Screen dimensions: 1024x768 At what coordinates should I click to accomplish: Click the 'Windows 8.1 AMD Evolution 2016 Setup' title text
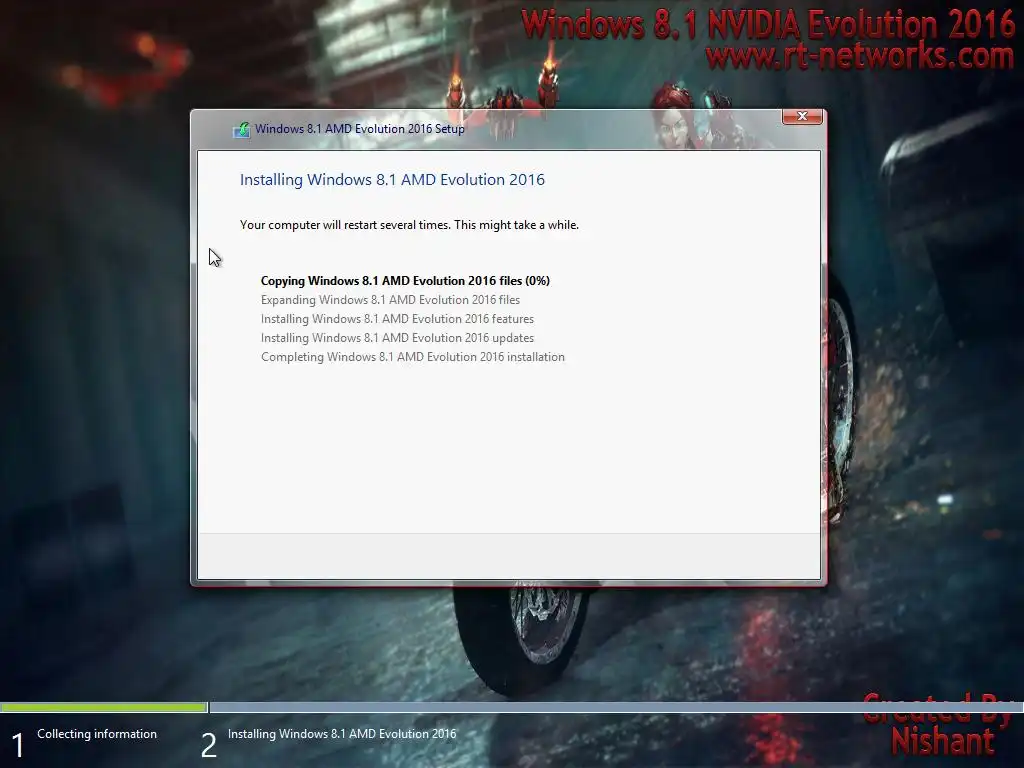tap(360, 129)
